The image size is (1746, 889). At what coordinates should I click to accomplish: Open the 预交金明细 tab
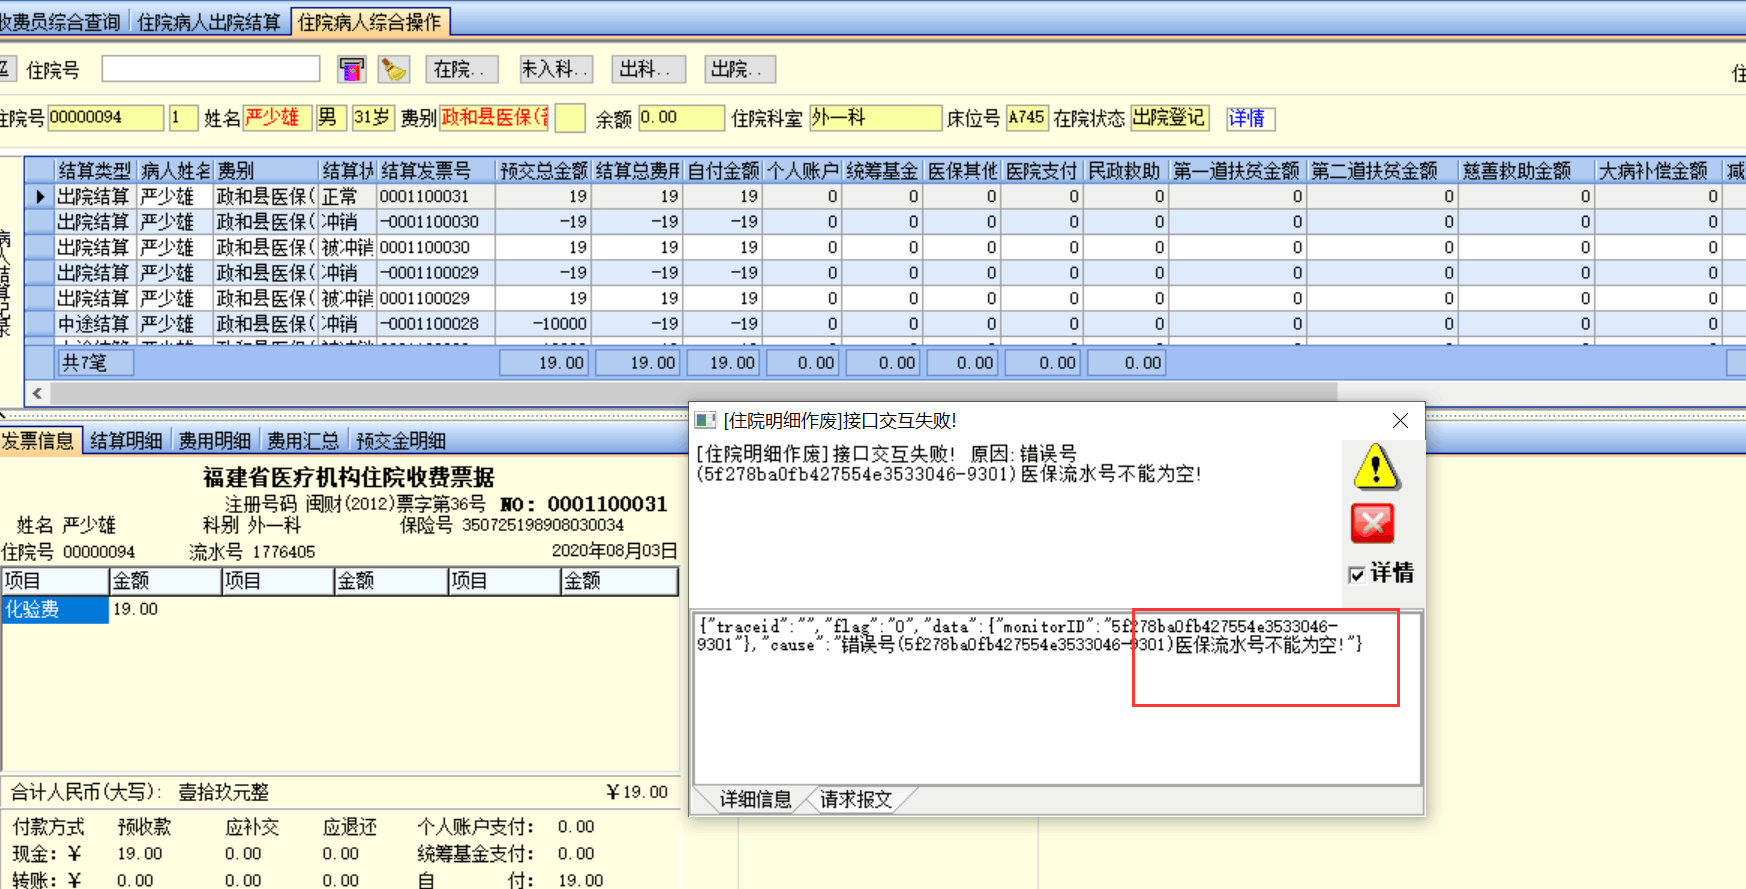tap(401, 441)
